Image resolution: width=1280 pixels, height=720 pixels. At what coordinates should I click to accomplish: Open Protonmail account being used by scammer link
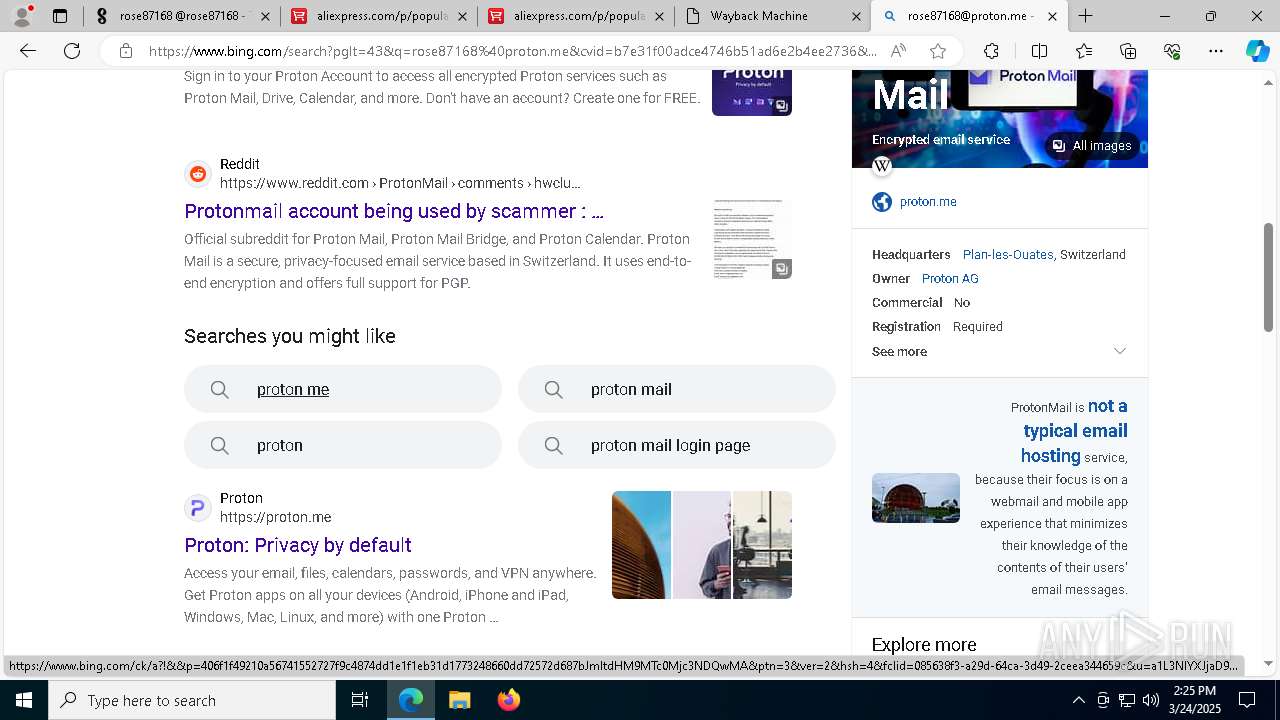(394, 211)
